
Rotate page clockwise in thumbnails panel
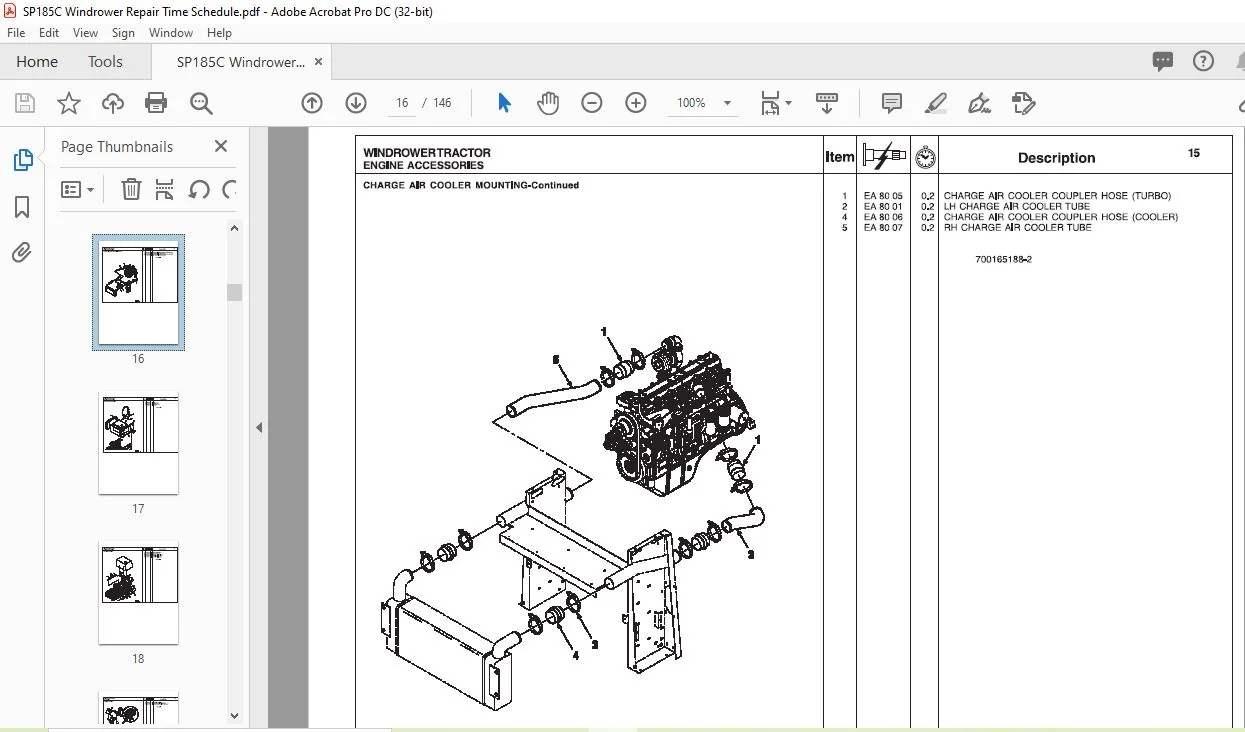click(x=229, y=189)
